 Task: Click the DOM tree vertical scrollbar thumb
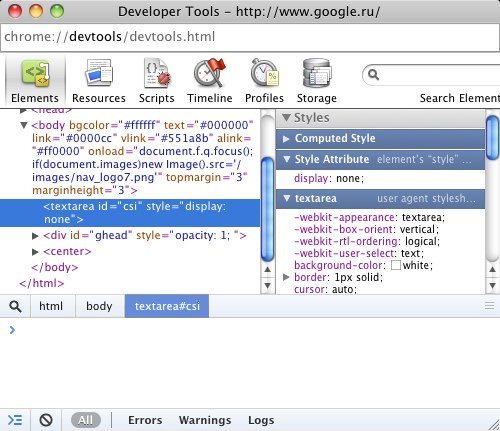tap(267, 209)
